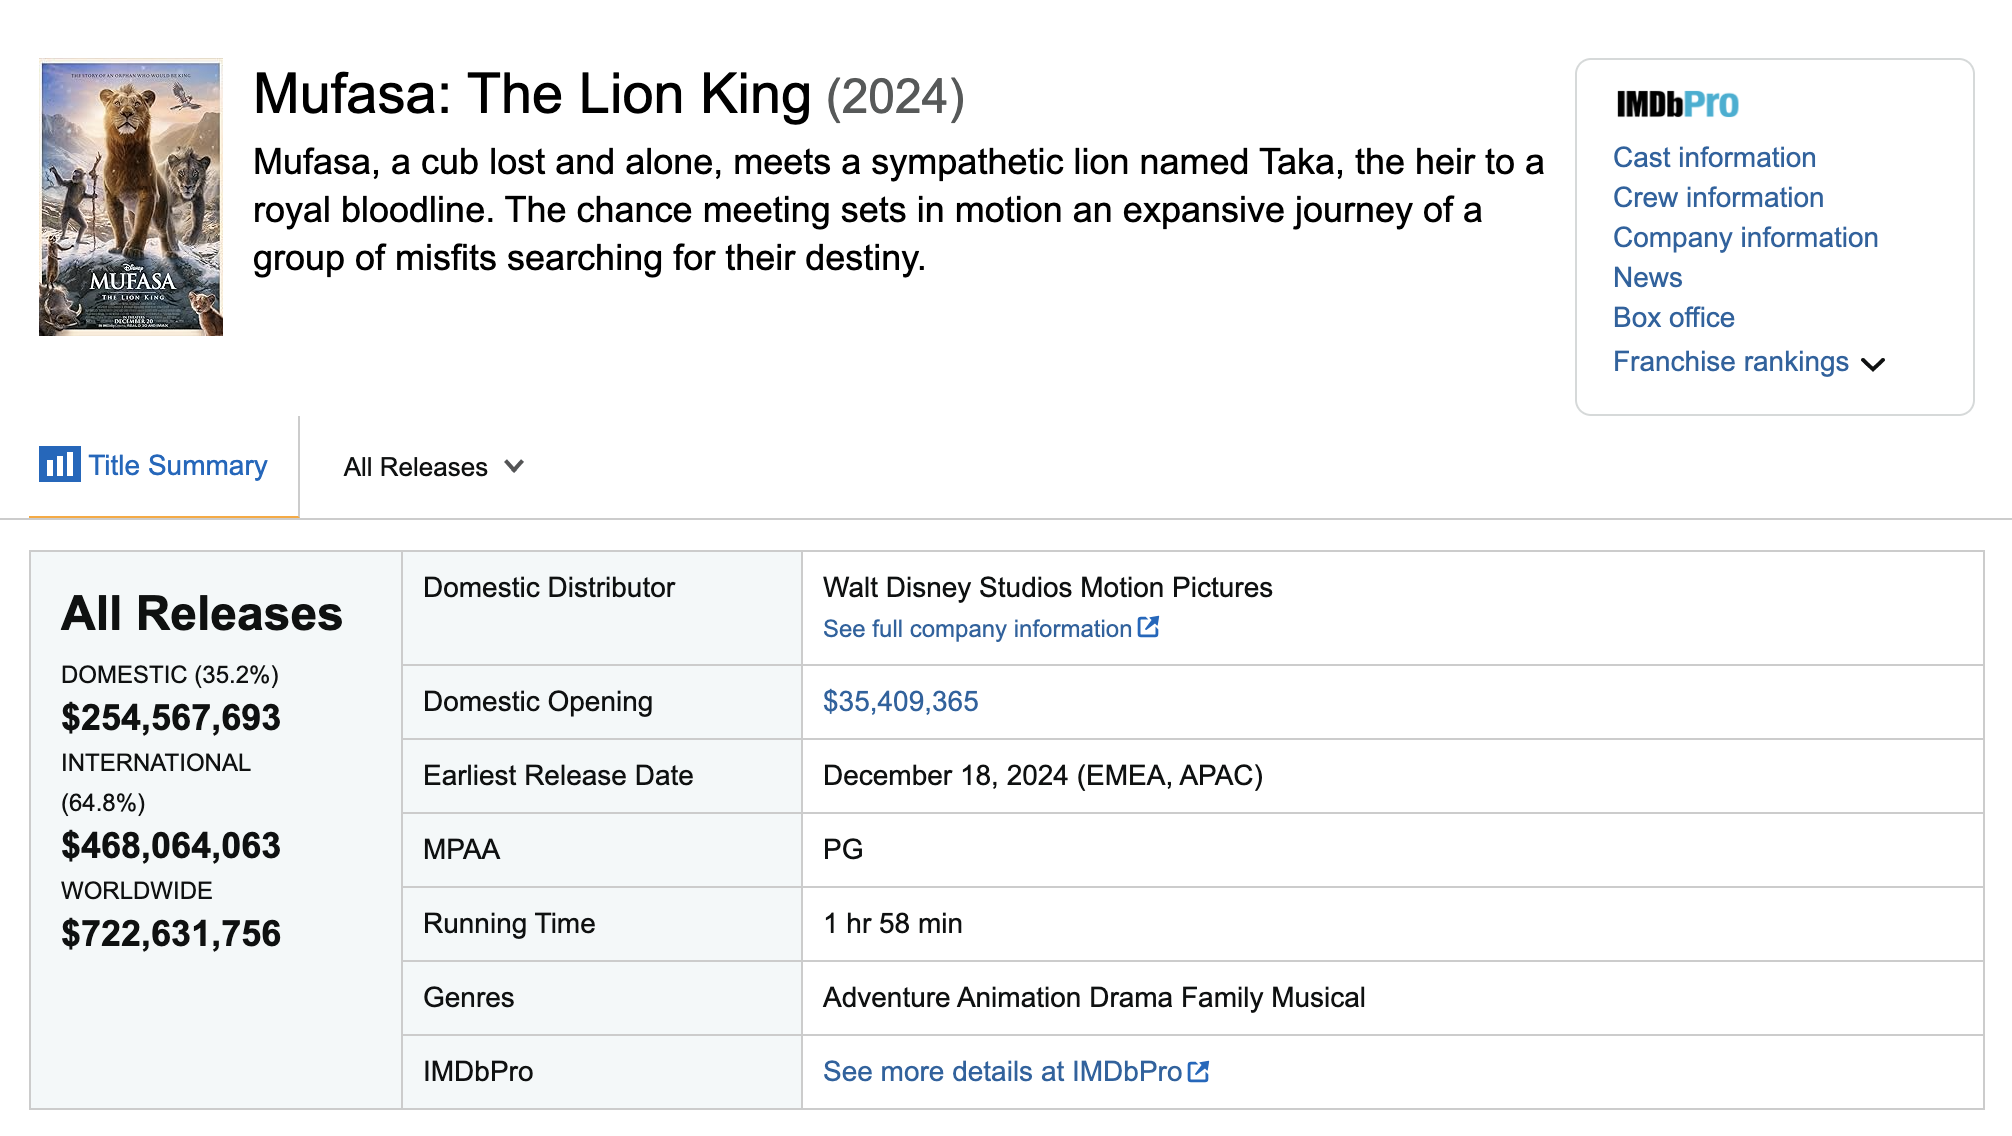Click See more details at IMDbPro
This screenshot has height=1136, width=2012.
(1002, 1072)
